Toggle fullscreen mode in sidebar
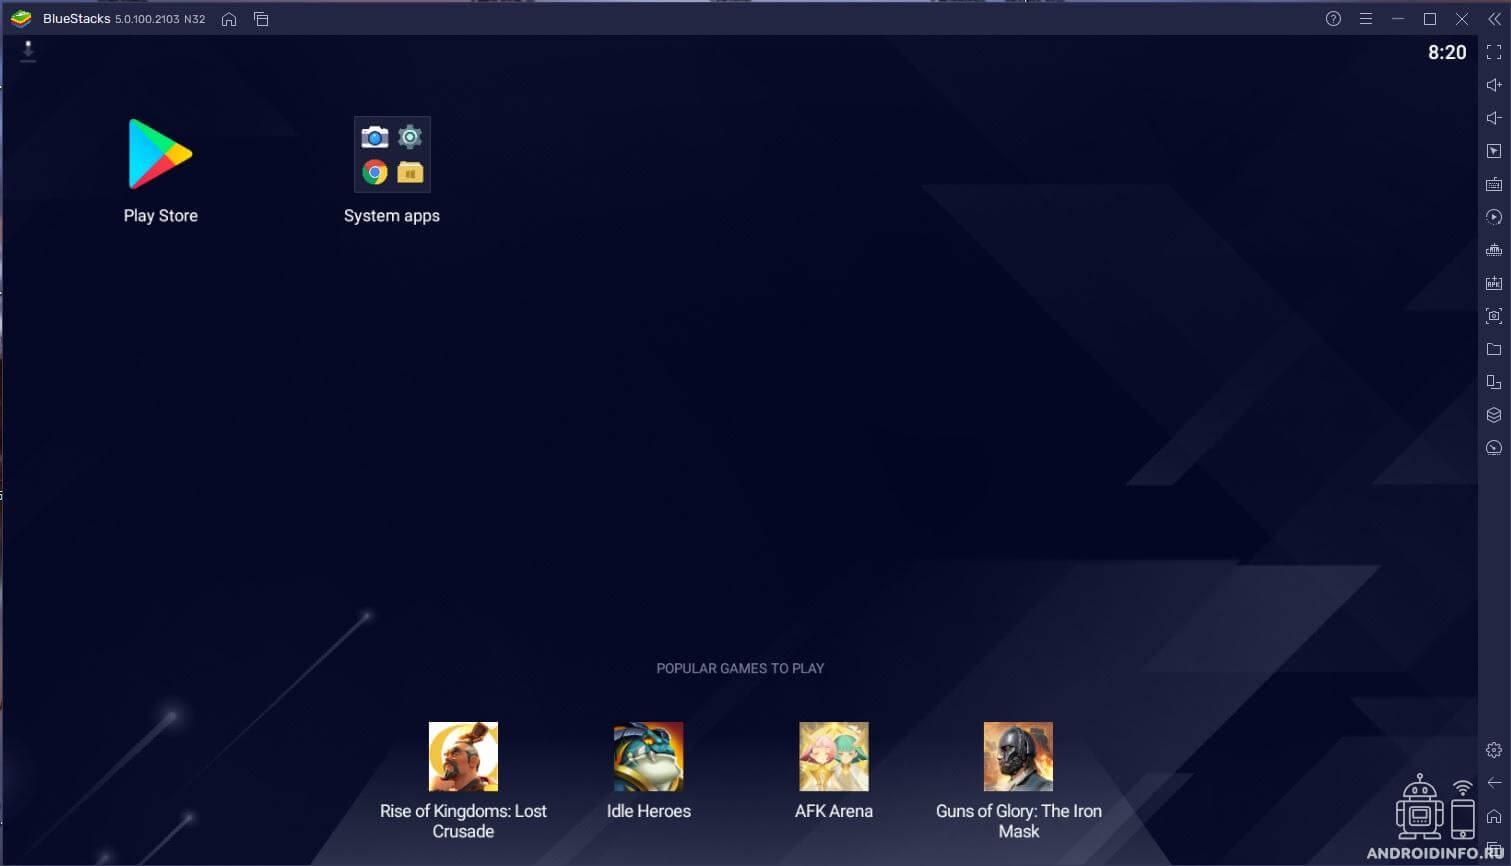The height and width of the screenshot is (866, 1511). click(1494, 52)
